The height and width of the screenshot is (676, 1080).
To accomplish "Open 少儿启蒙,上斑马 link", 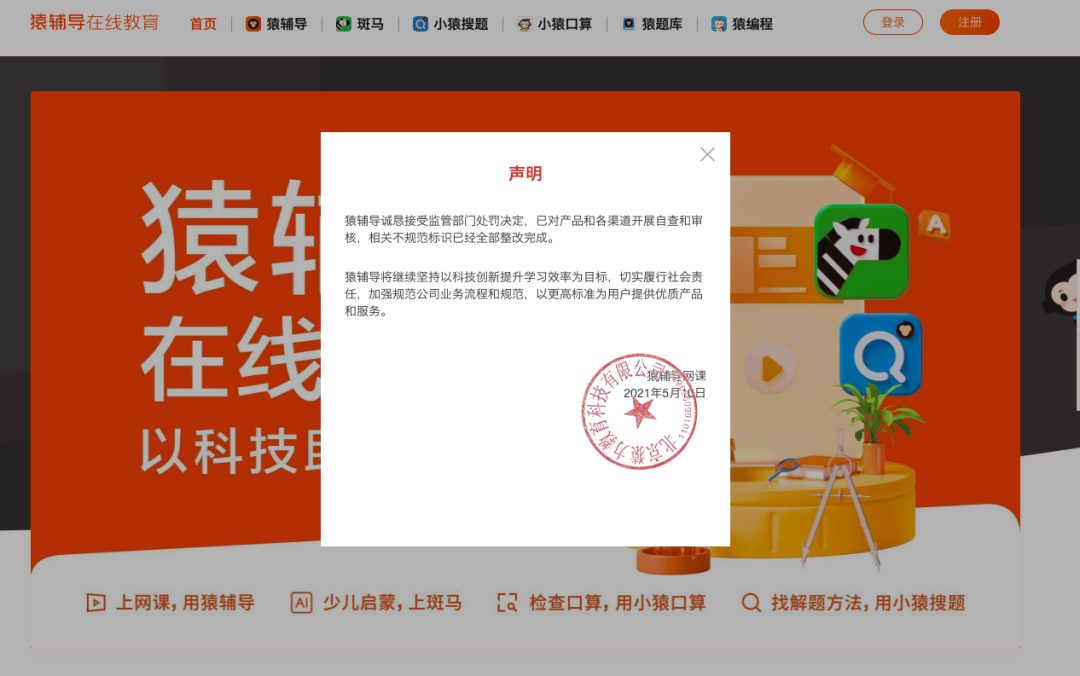I will pyautogui.click(x=392, y=603).
